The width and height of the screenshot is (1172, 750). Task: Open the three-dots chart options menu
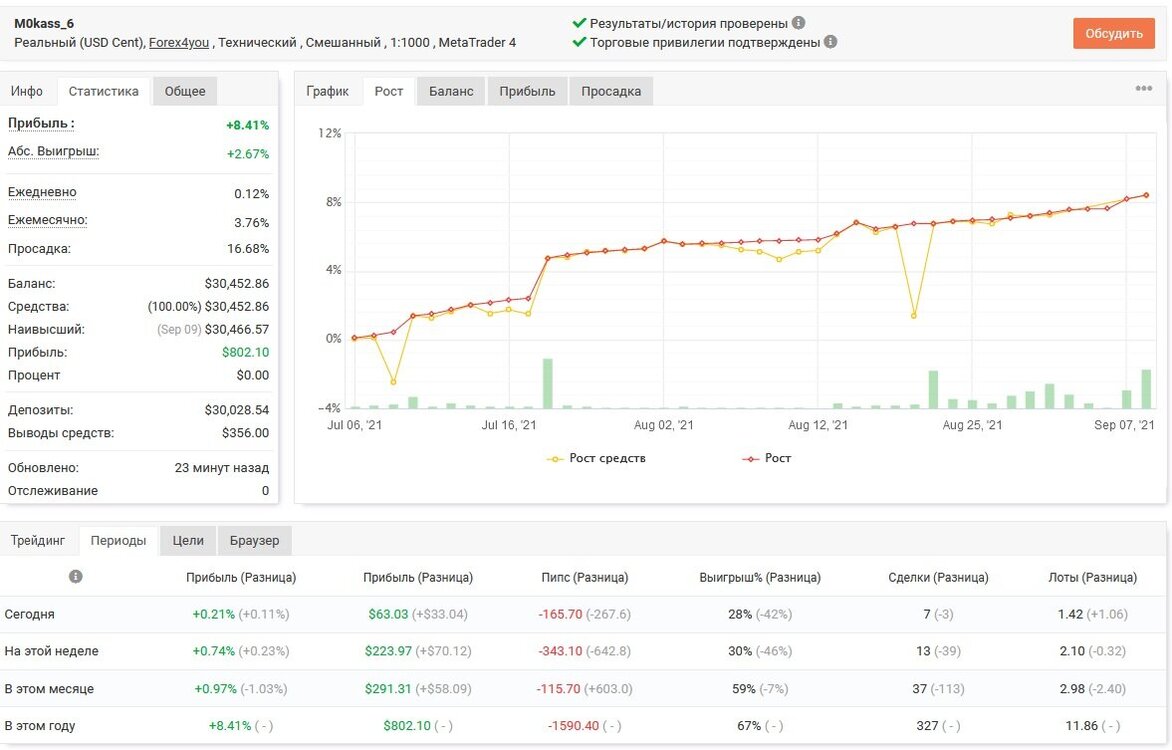(x=1144, y=88)
